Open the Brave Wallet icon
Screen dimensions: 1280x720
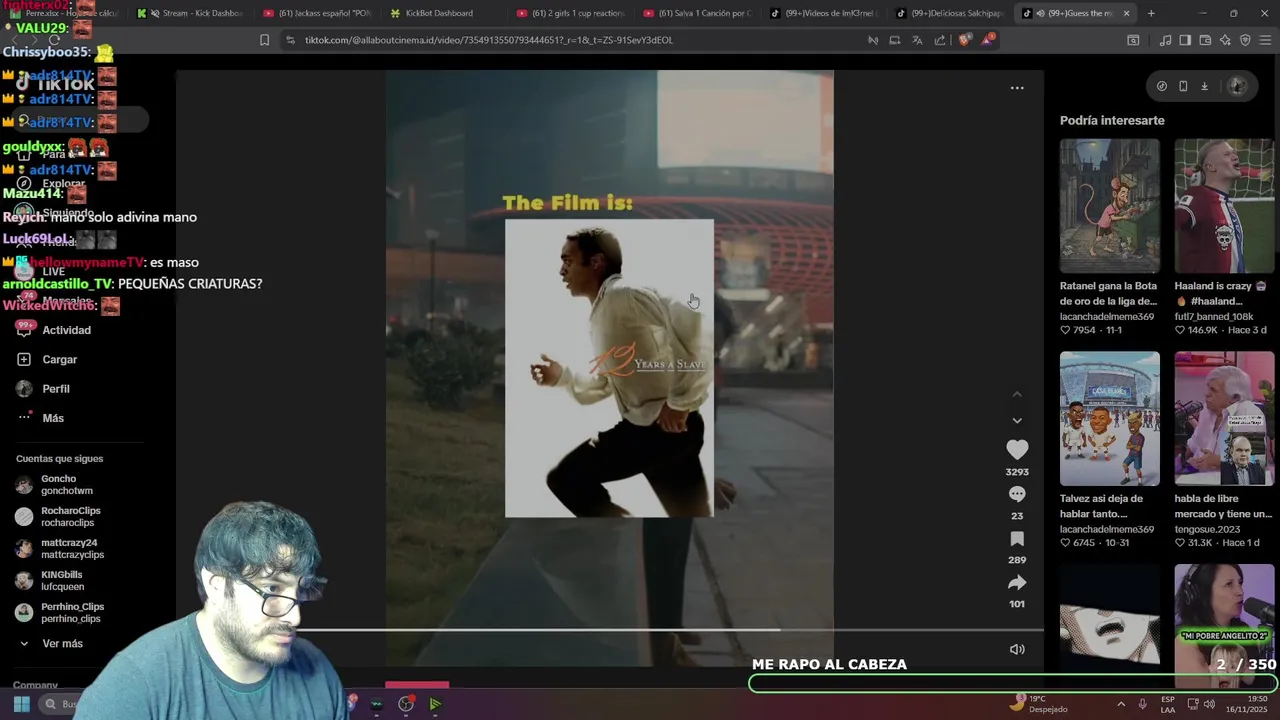click(1205, 40)
